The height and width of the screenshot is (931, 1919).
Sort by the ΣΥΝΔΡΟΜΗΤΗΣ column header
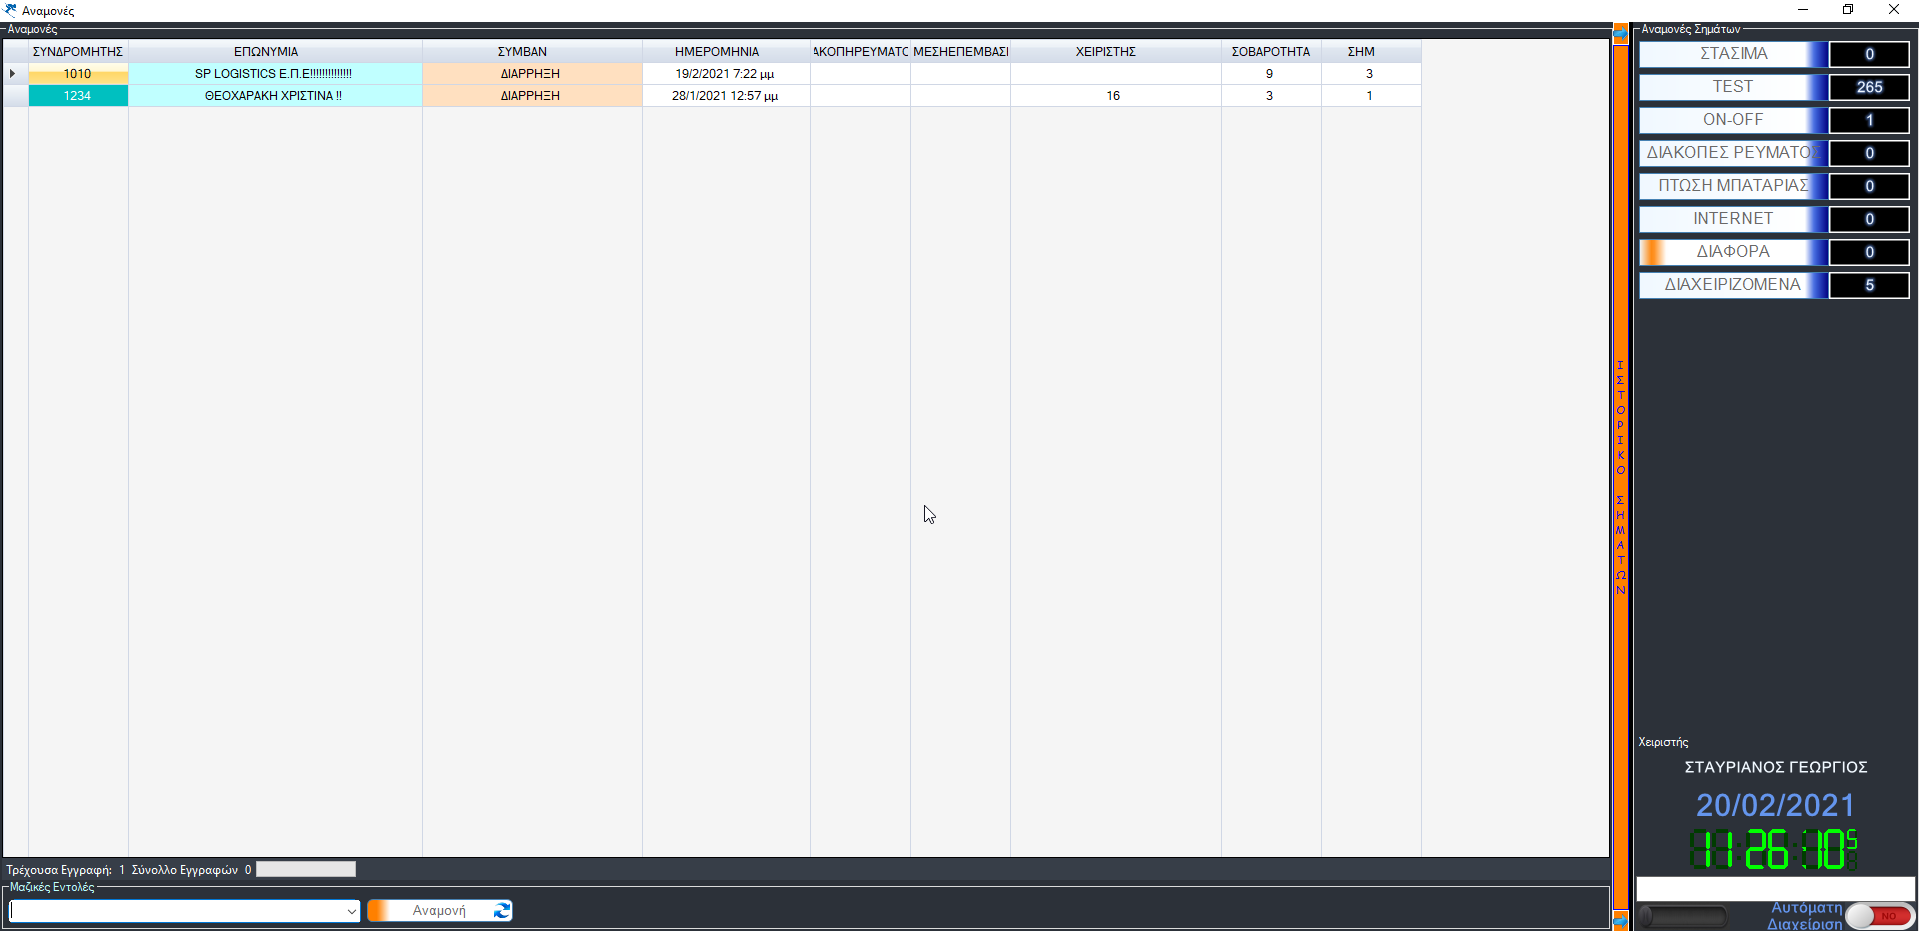78,52
